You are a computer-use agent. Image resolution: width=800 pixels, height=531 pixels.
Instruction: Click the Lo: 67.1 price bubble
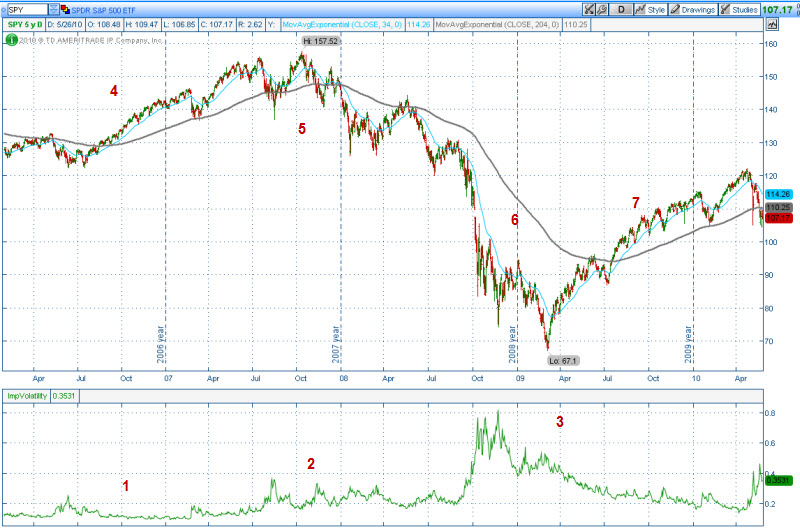coord(563,361)
